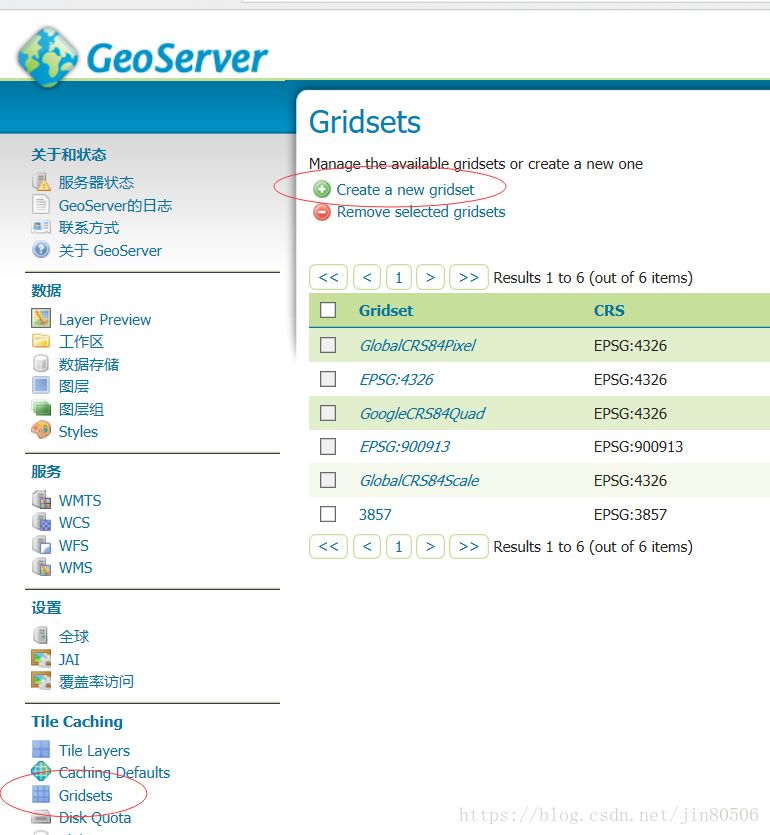Click the Caching Defaults globe icon
770x835 pixels.
(41, 771)
